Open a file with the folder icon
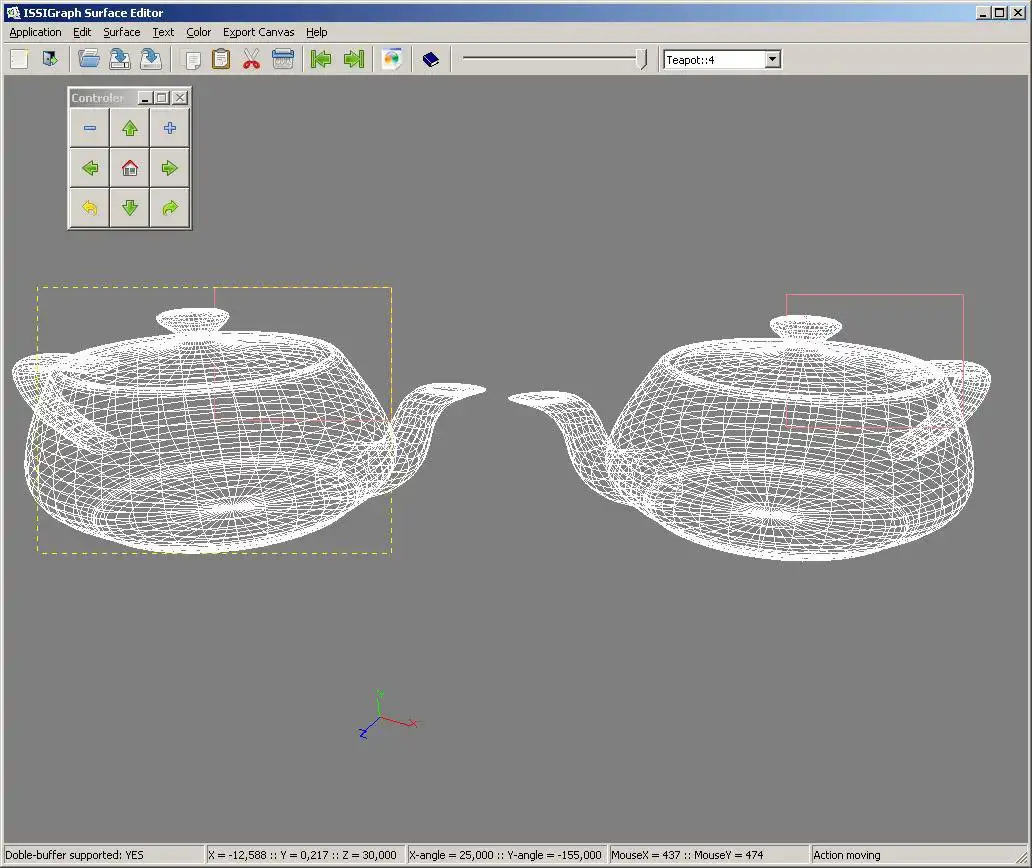Screen dimensions: 1032x868 tap(88, 59)
